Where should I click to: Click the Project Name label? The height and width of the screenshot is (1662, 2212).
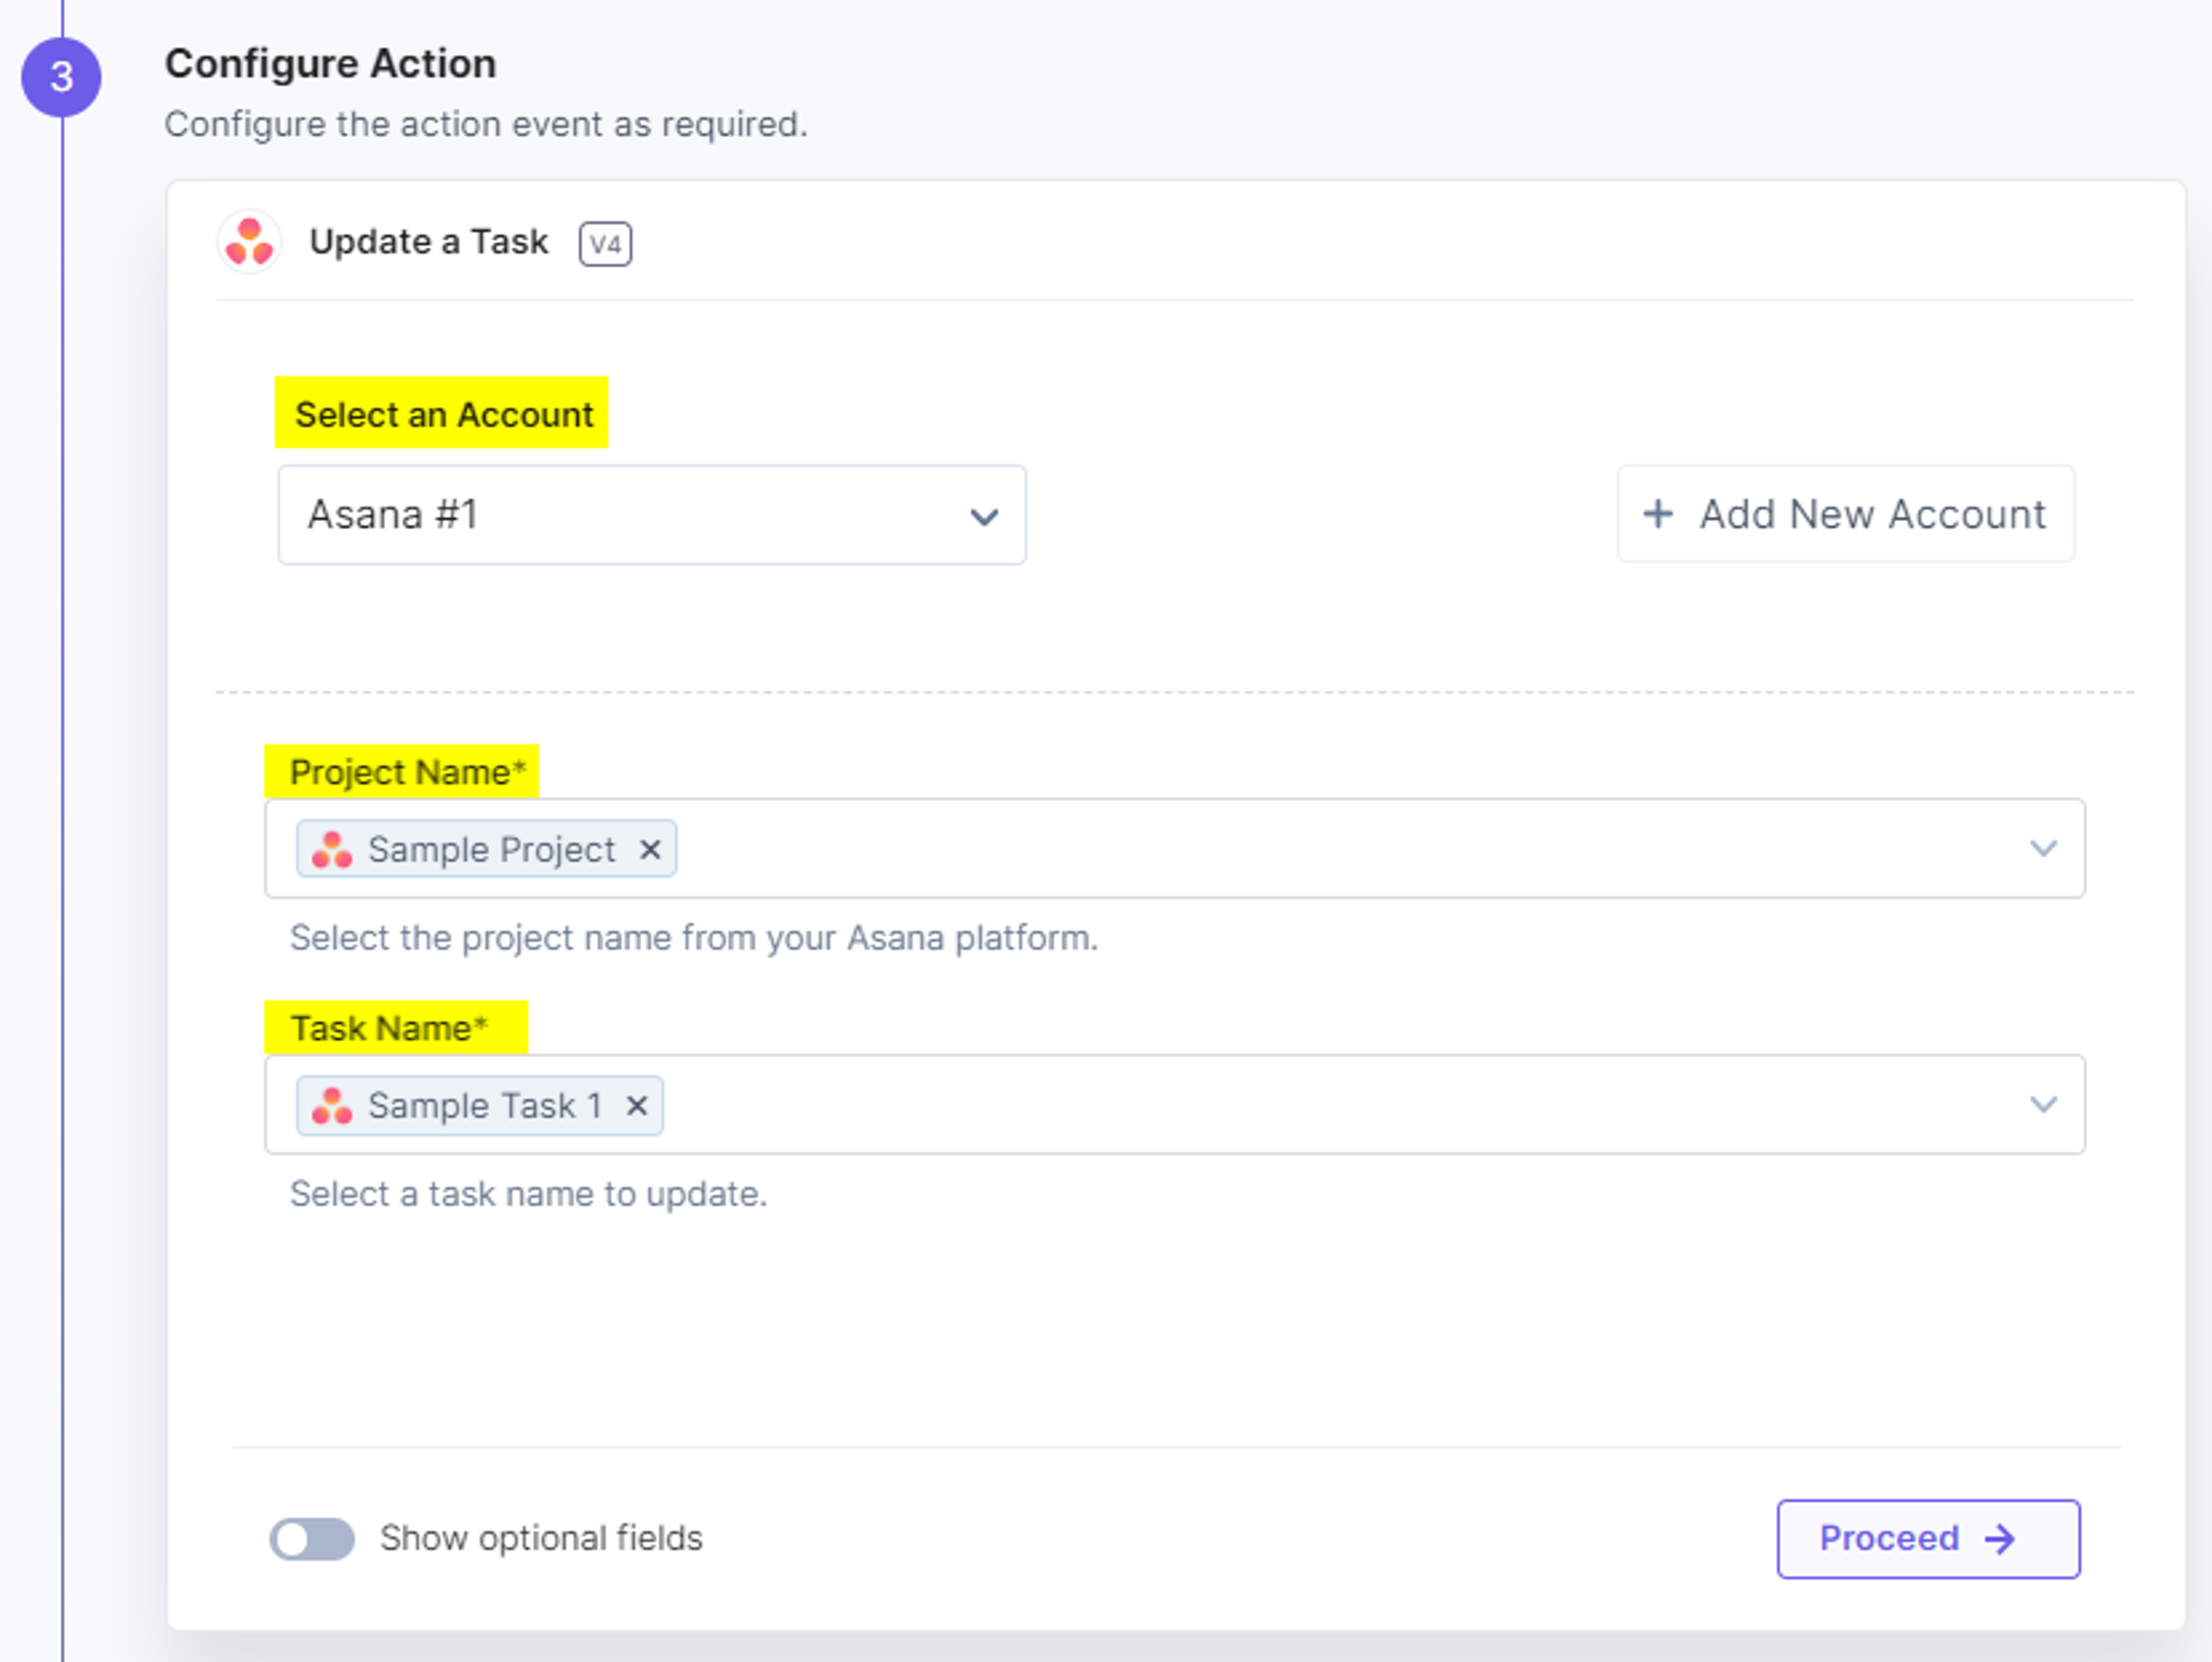click(x=407, y=772)
